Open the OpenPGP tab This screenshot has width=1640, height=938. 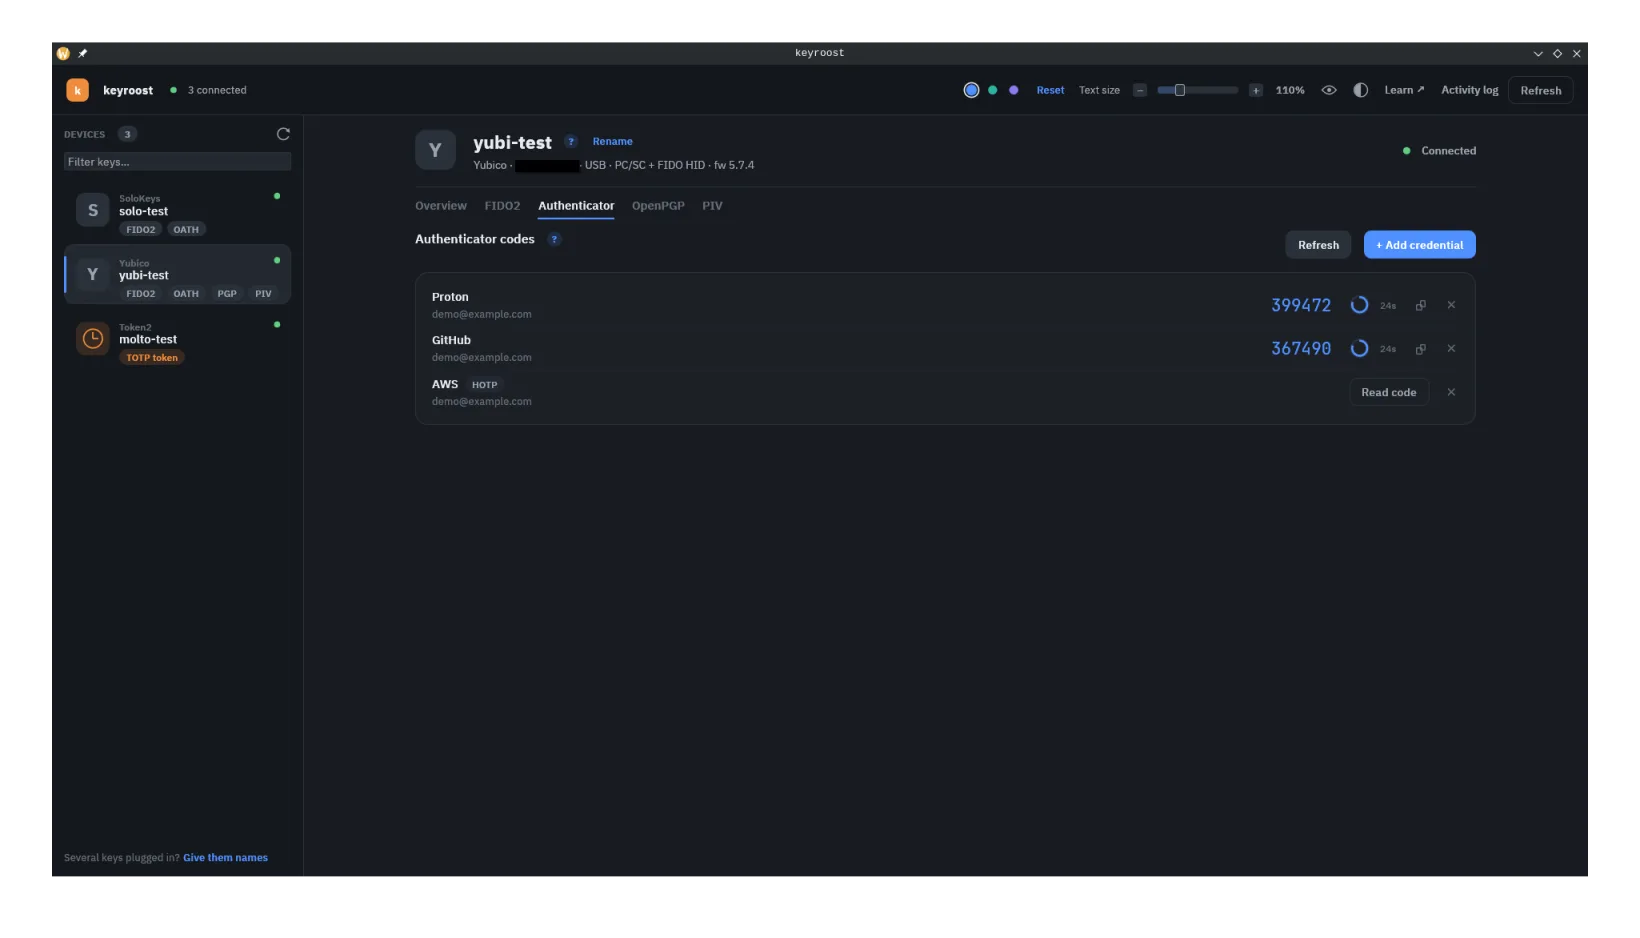pyautogui.click(x=658, y=206)
